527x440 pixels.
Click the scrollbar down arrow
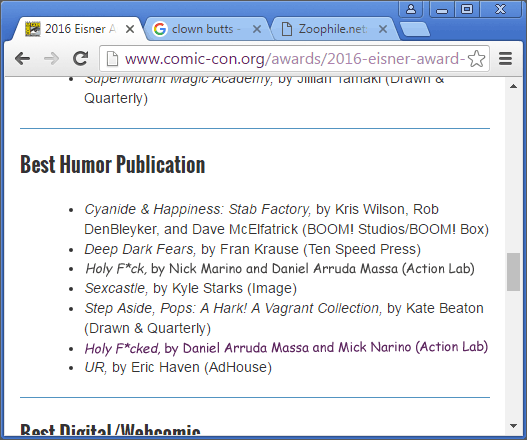[513, 426]
